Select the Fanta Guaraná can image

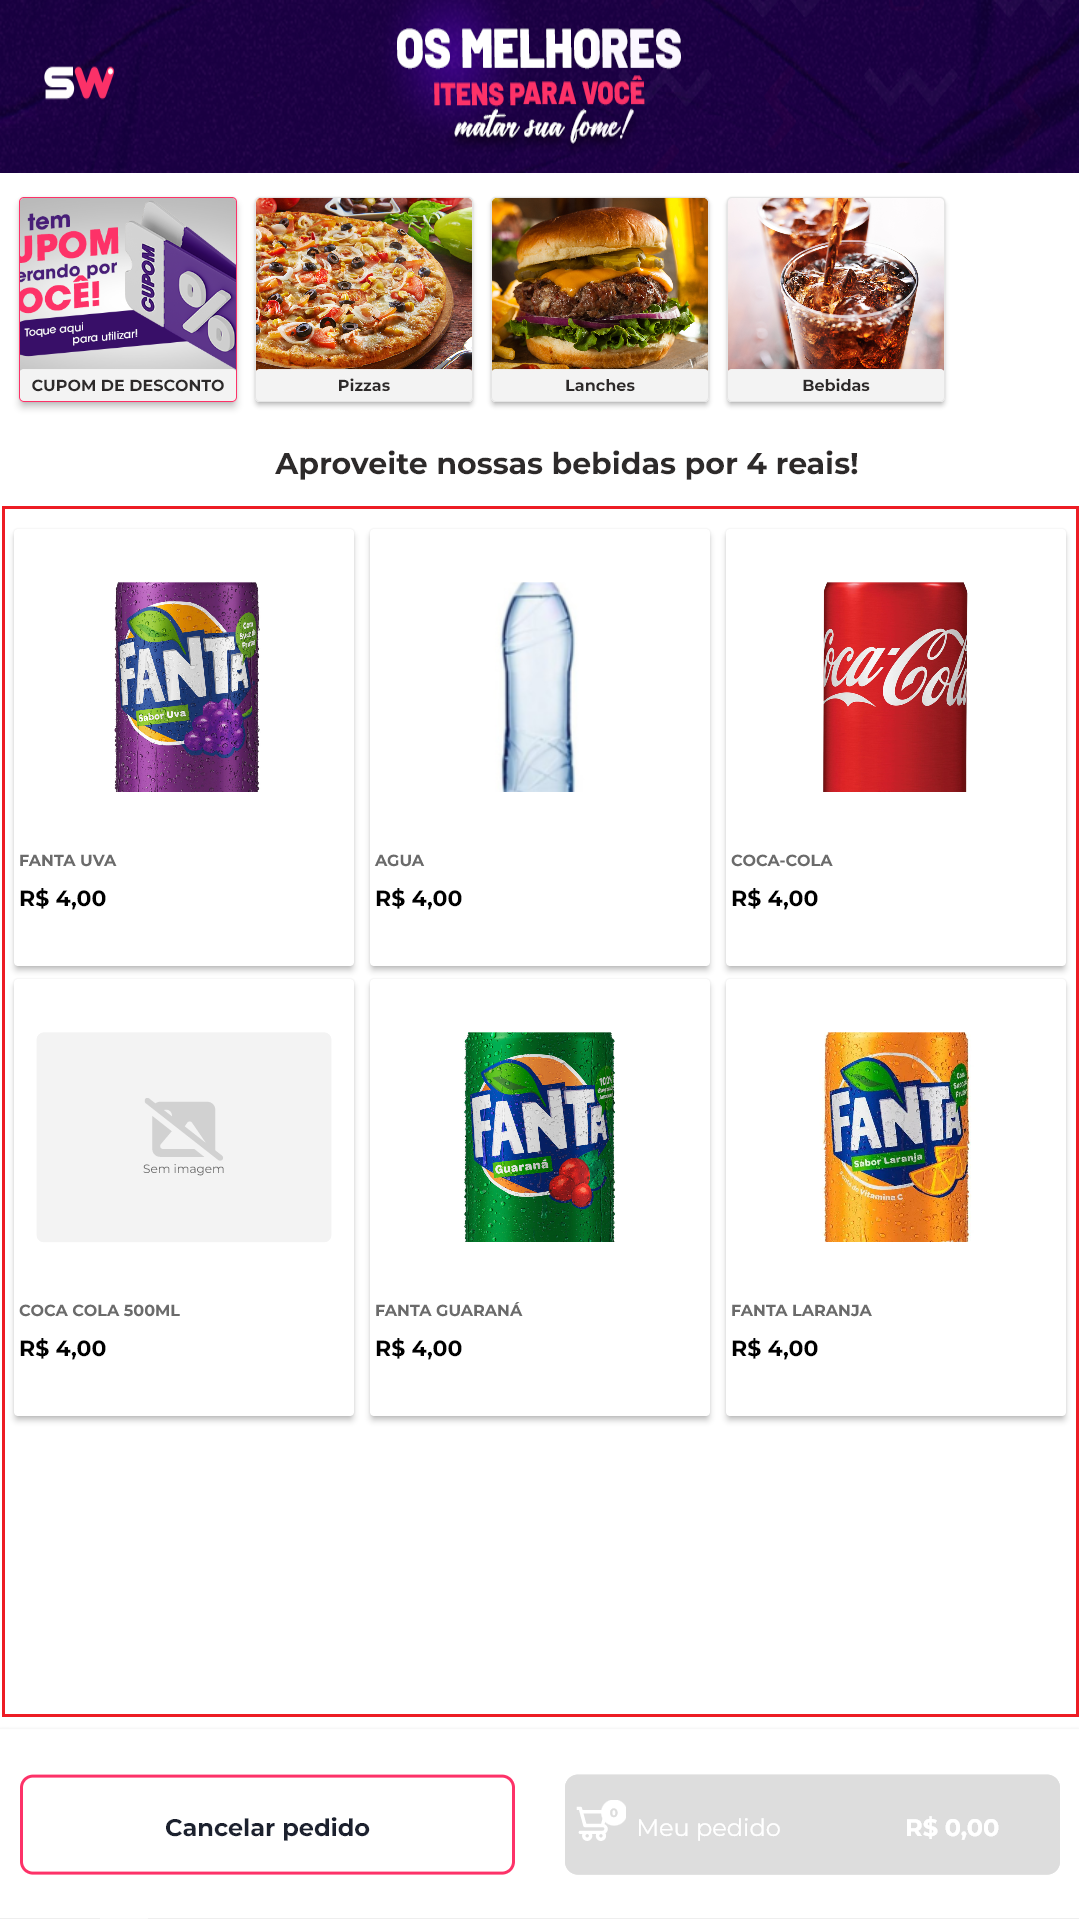[540, 1137]
